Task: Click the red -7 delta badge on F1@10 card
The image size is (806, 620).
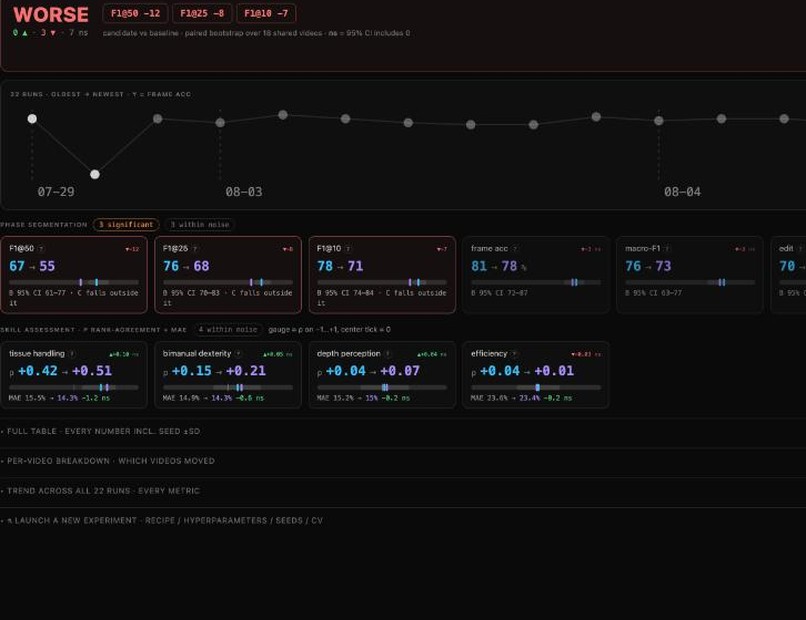Action: (x=442, y=249)
